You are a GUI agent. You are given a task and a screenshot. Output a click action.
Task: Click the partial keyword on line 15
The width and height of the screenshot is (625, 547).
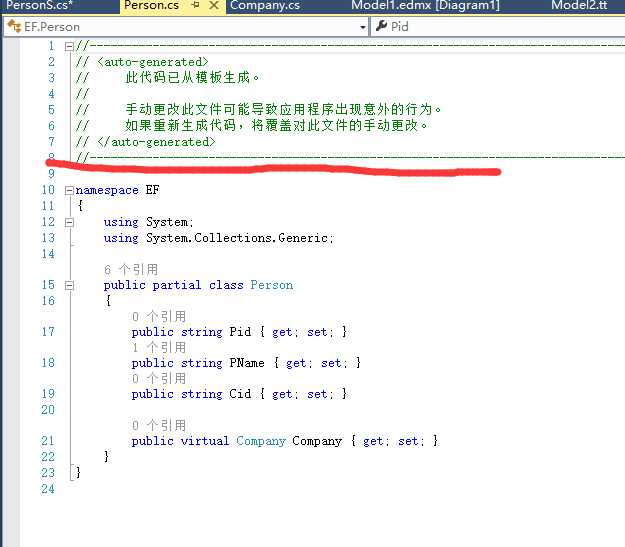click(177, 285)
